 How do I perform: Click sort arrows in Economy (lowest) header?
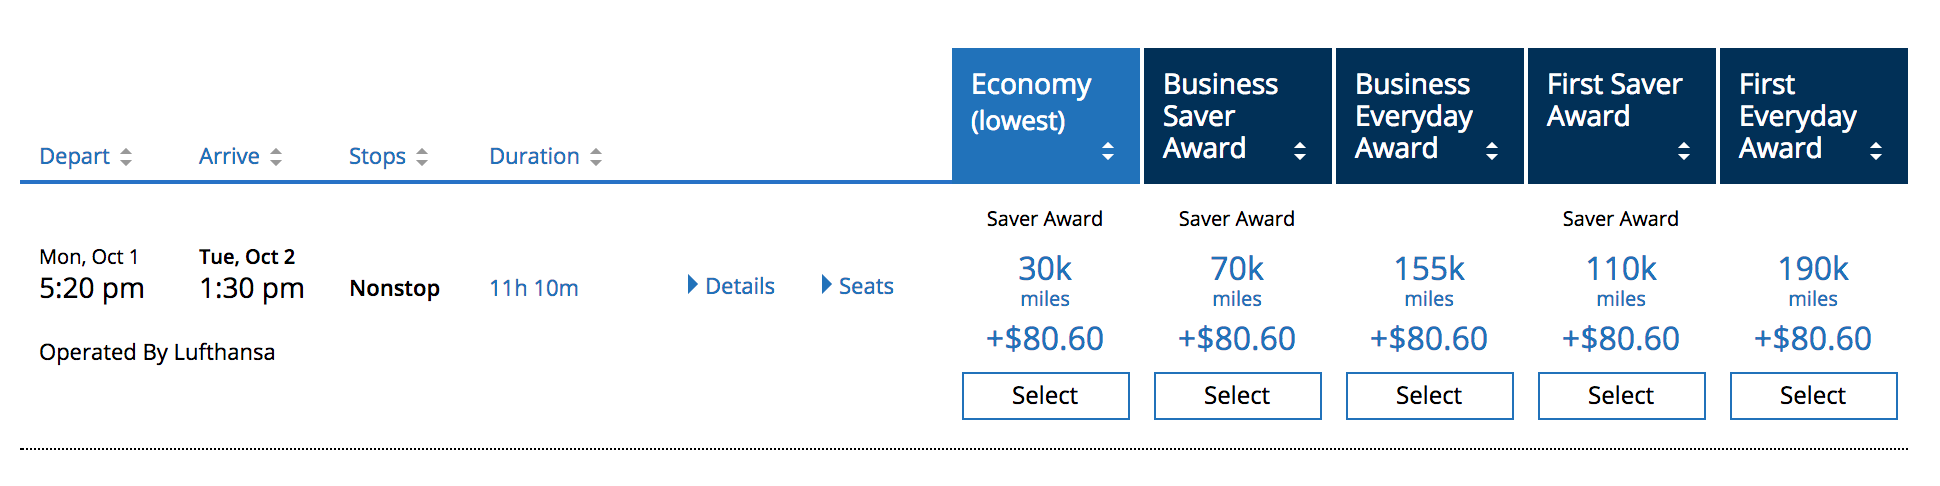(1108, 151)
